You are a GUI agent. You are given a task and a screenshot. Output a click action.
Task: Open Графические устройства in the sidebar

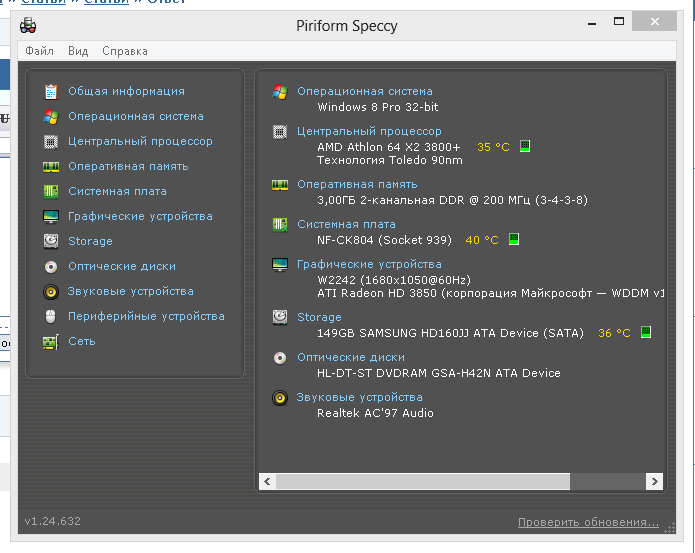(x=140, y=216)
